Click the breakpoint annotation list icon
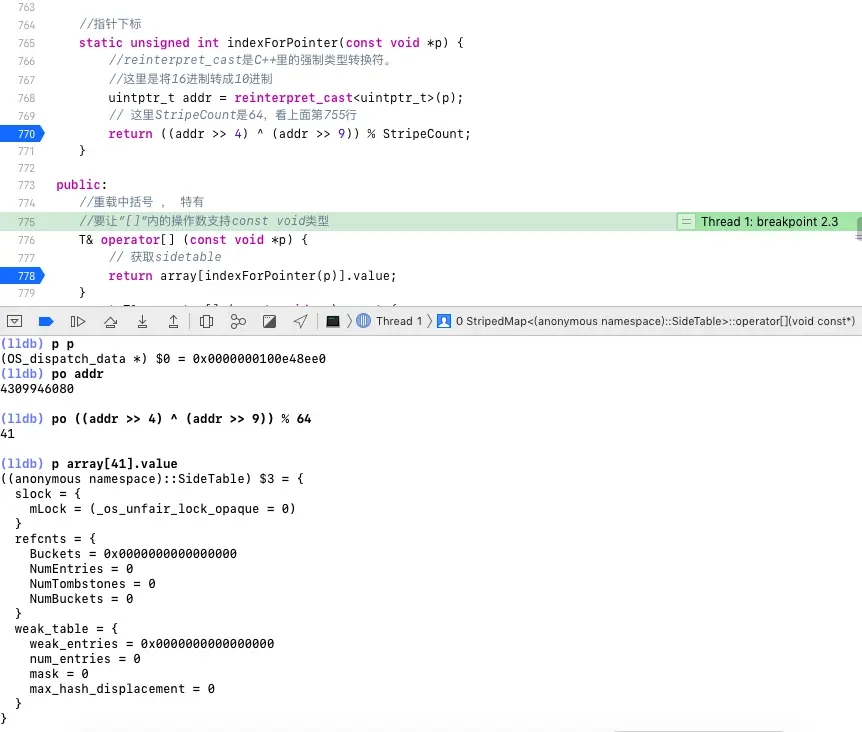The image size is (862, 732). pyautogui.click(x=686, y=221)
